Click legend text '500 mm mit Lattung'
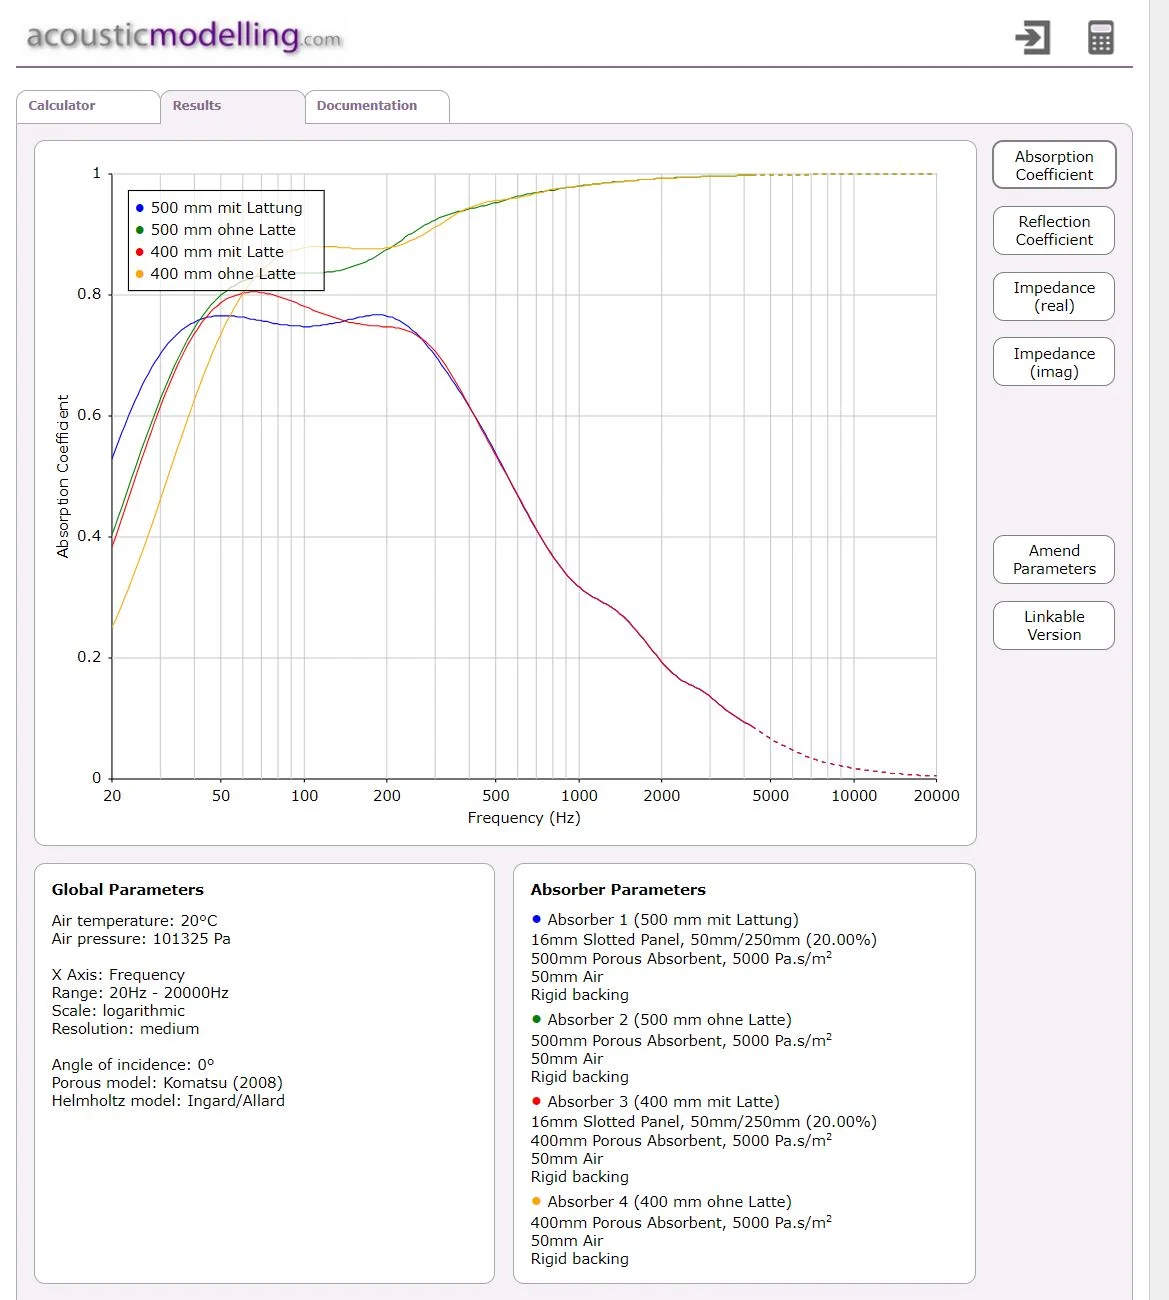Viewport: 1169px width, 1300px height. tap(226, 208)
